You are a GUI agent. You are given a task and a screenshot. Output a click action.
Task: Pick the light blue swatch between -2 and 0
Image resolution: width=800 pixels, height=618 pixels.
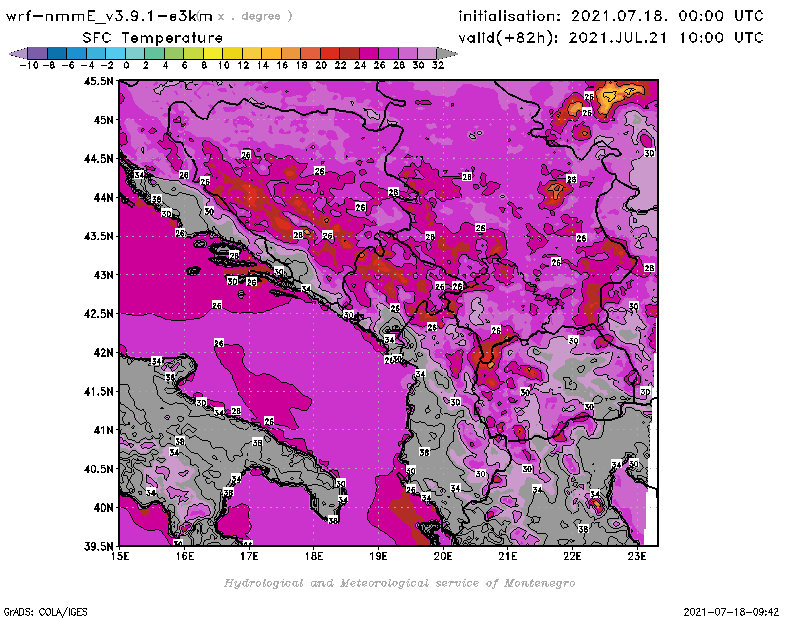(115, 53)
